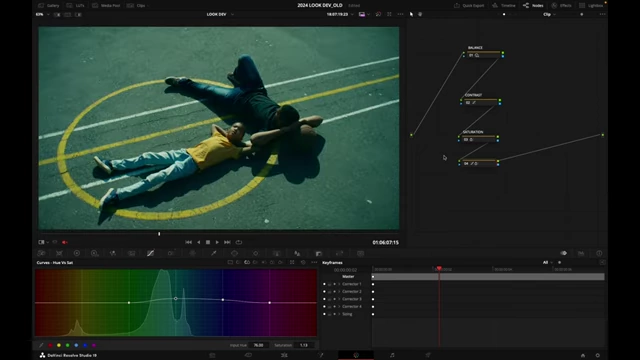The image size is (640, 360).
Task: Unmute audio with the red speaker icon
Action: point(64,242)
